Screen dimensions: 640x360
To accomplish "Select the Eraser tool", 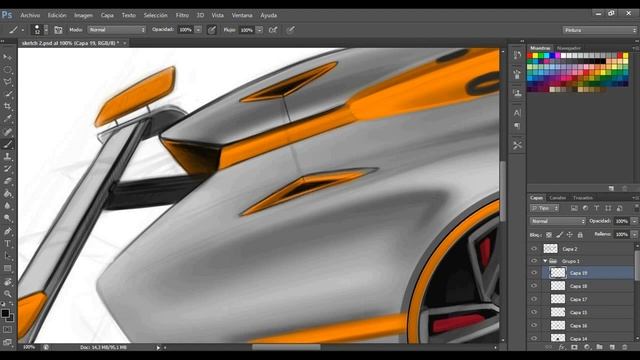I will click(7, 181).
